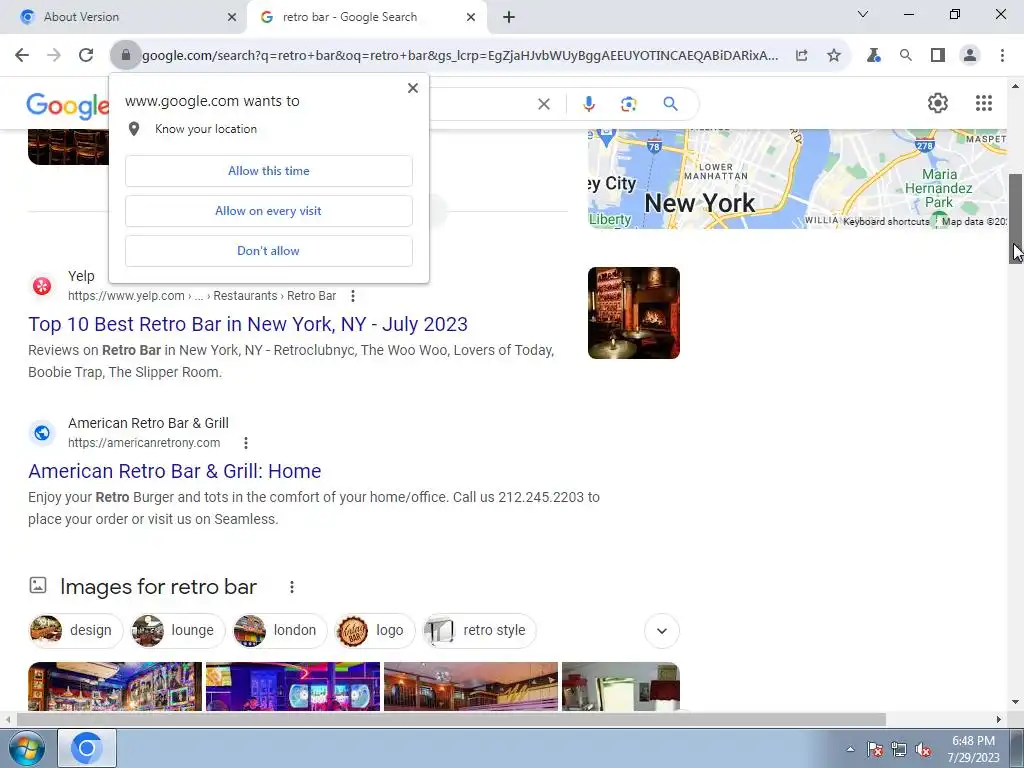
Task: Clear the Google search box text
Action: (543, 104)
